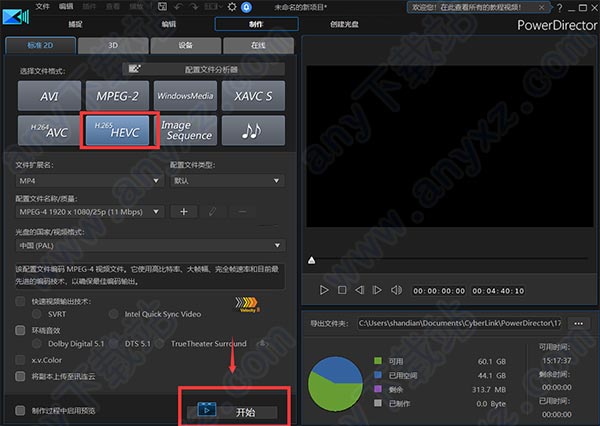Choose the MPEG-2 output format
This screenshot has width=600, height=426.
(x=117, y=96)
